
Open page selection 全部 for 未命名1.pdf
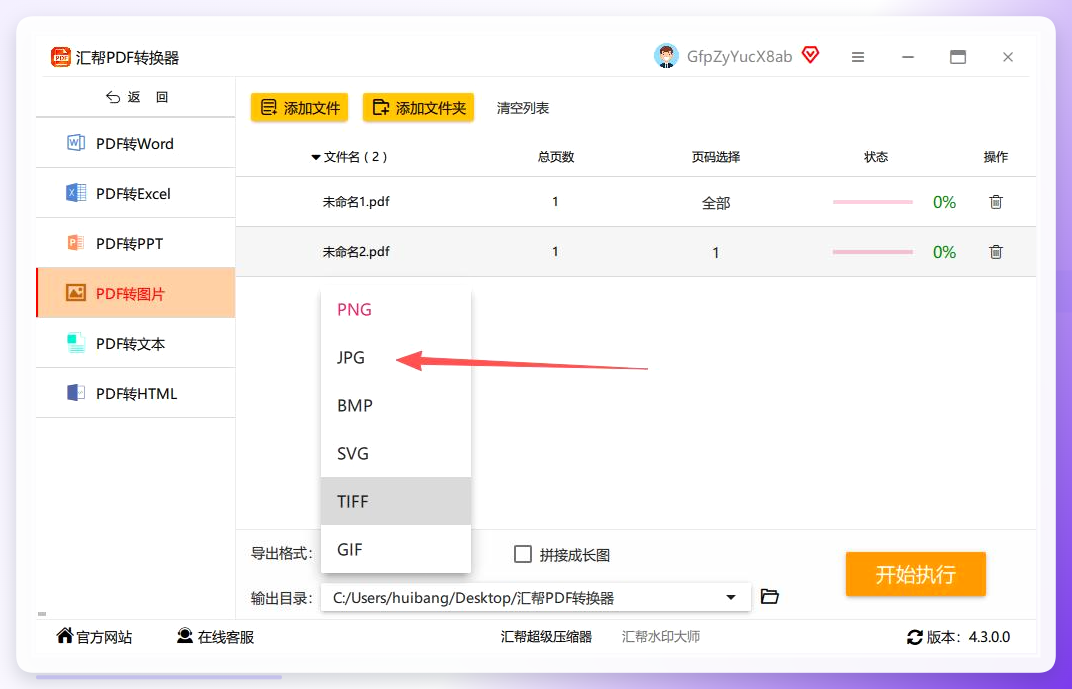tap(716, 203)
